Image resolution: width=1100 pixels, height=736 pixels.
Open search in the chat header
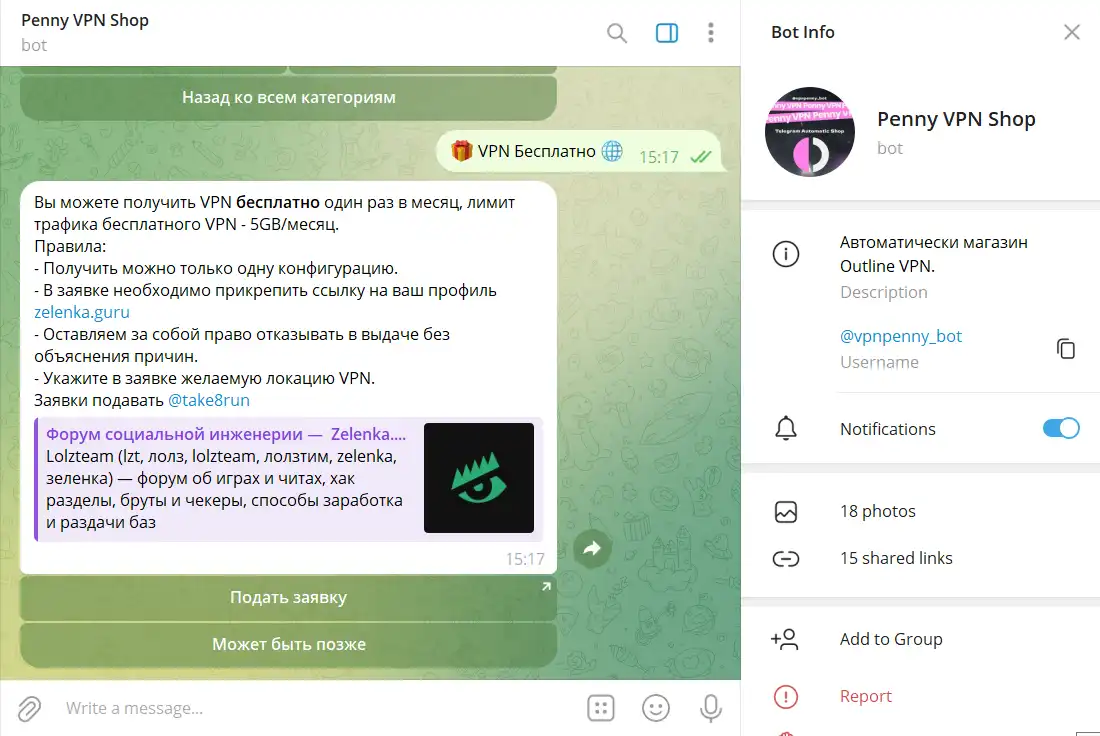pos(617,33)
